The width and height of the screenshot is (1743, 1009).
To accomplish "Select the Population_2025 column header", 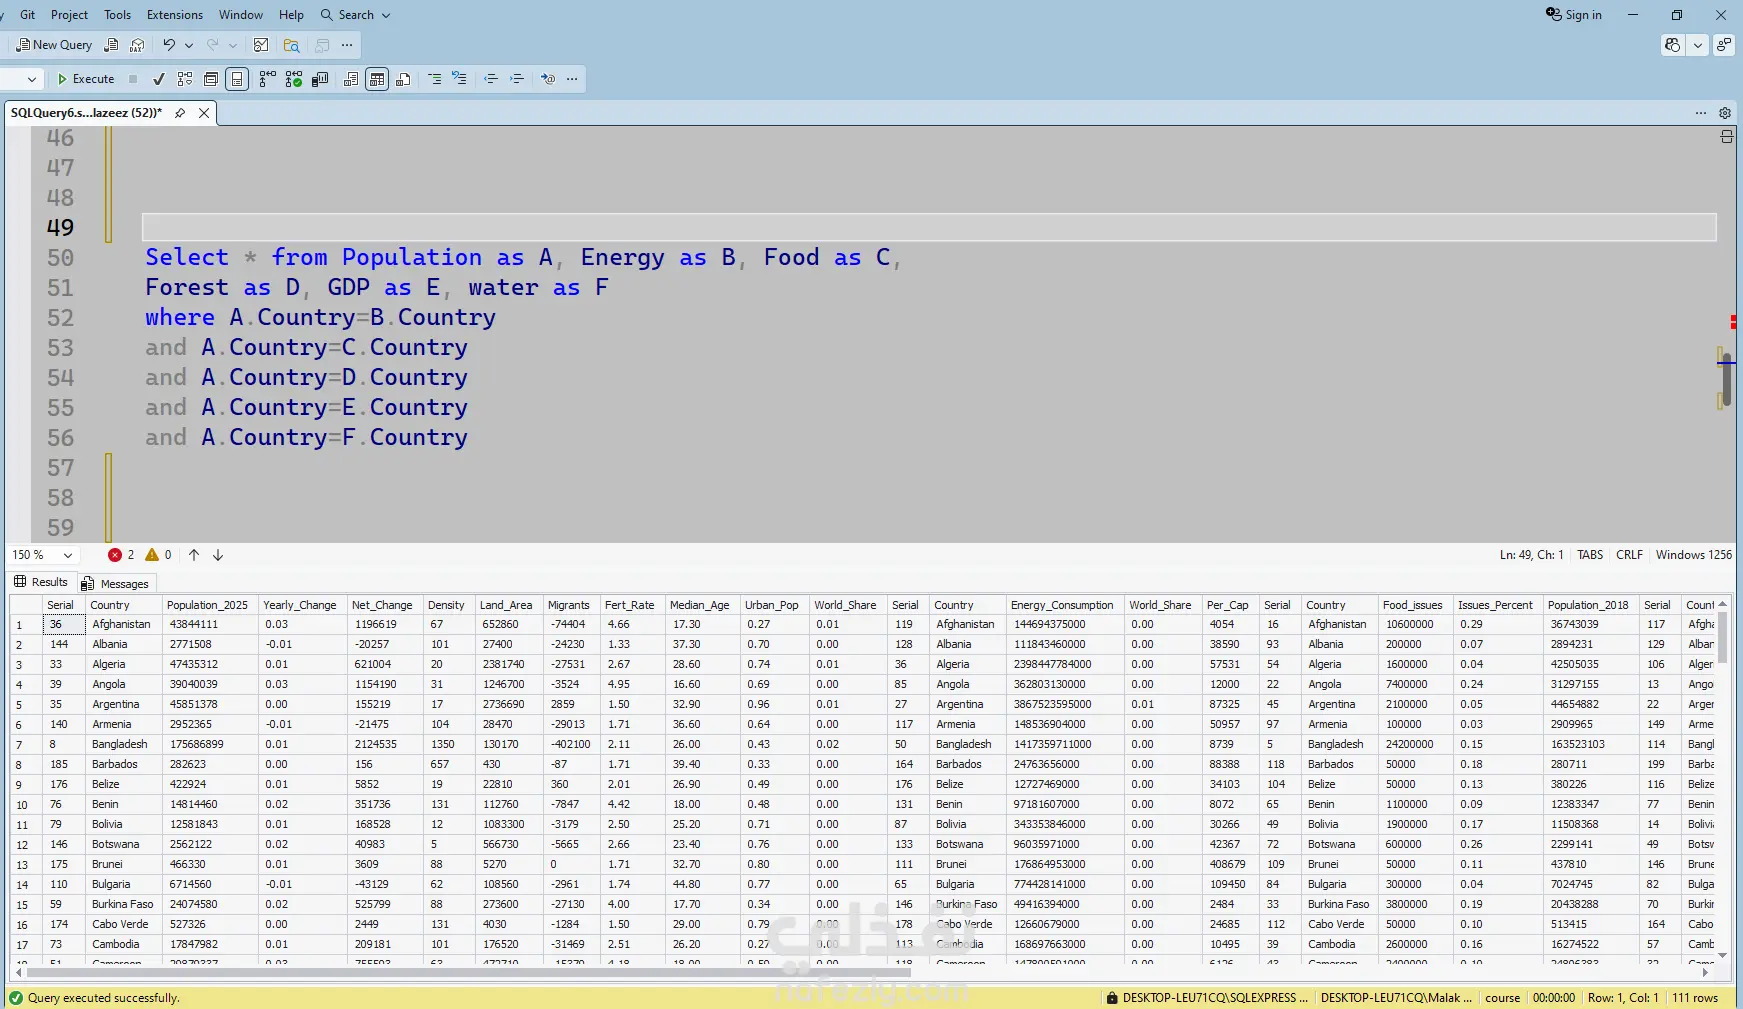I will [207, 605].
